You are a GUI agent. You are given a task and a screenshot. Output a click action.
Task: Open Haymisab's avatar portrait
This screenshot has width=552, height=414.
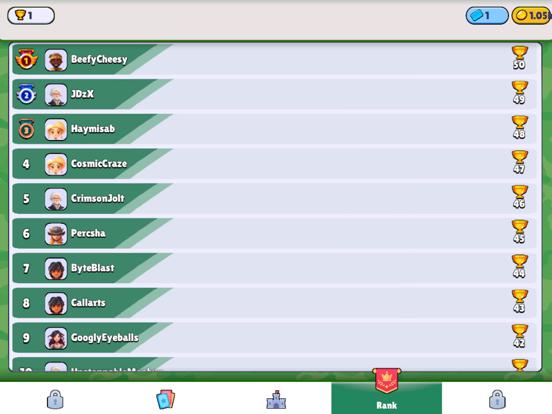pos(56,129)
